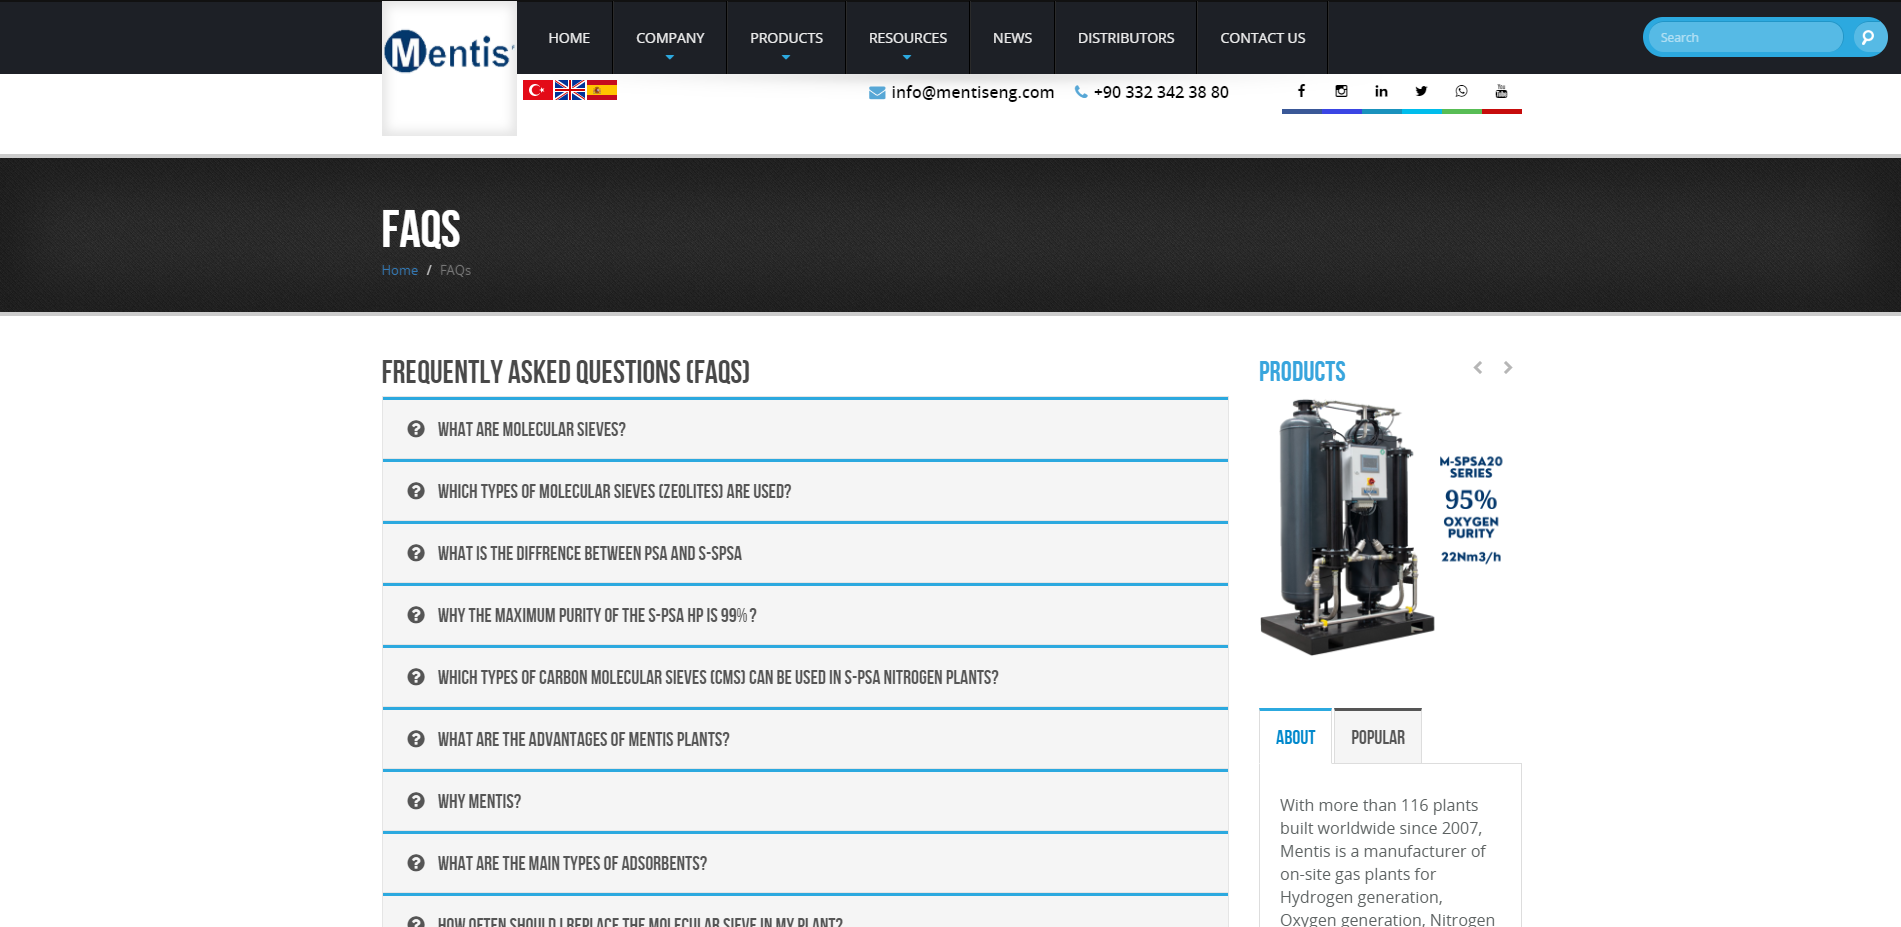This screenshot has height=927, width=1901.
Task: Click the phone handset icon
Action: tap(1081, 91)
